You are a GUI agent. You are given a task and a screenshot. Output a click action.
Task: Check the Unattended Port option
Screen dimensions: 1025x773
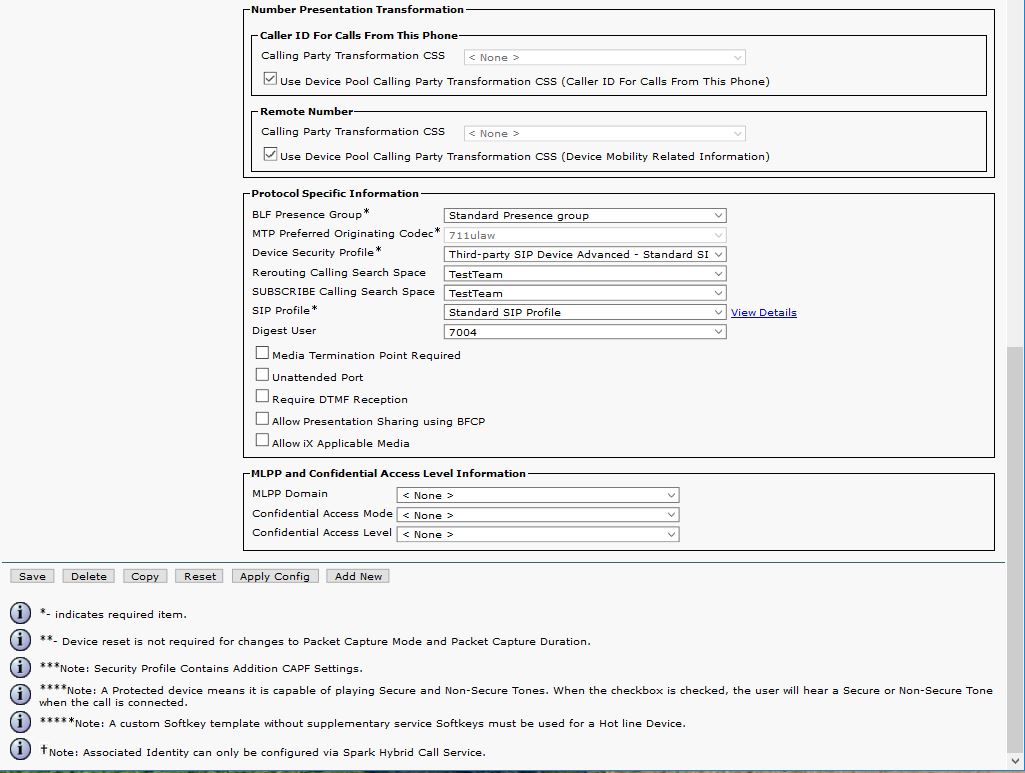(262, 375)
